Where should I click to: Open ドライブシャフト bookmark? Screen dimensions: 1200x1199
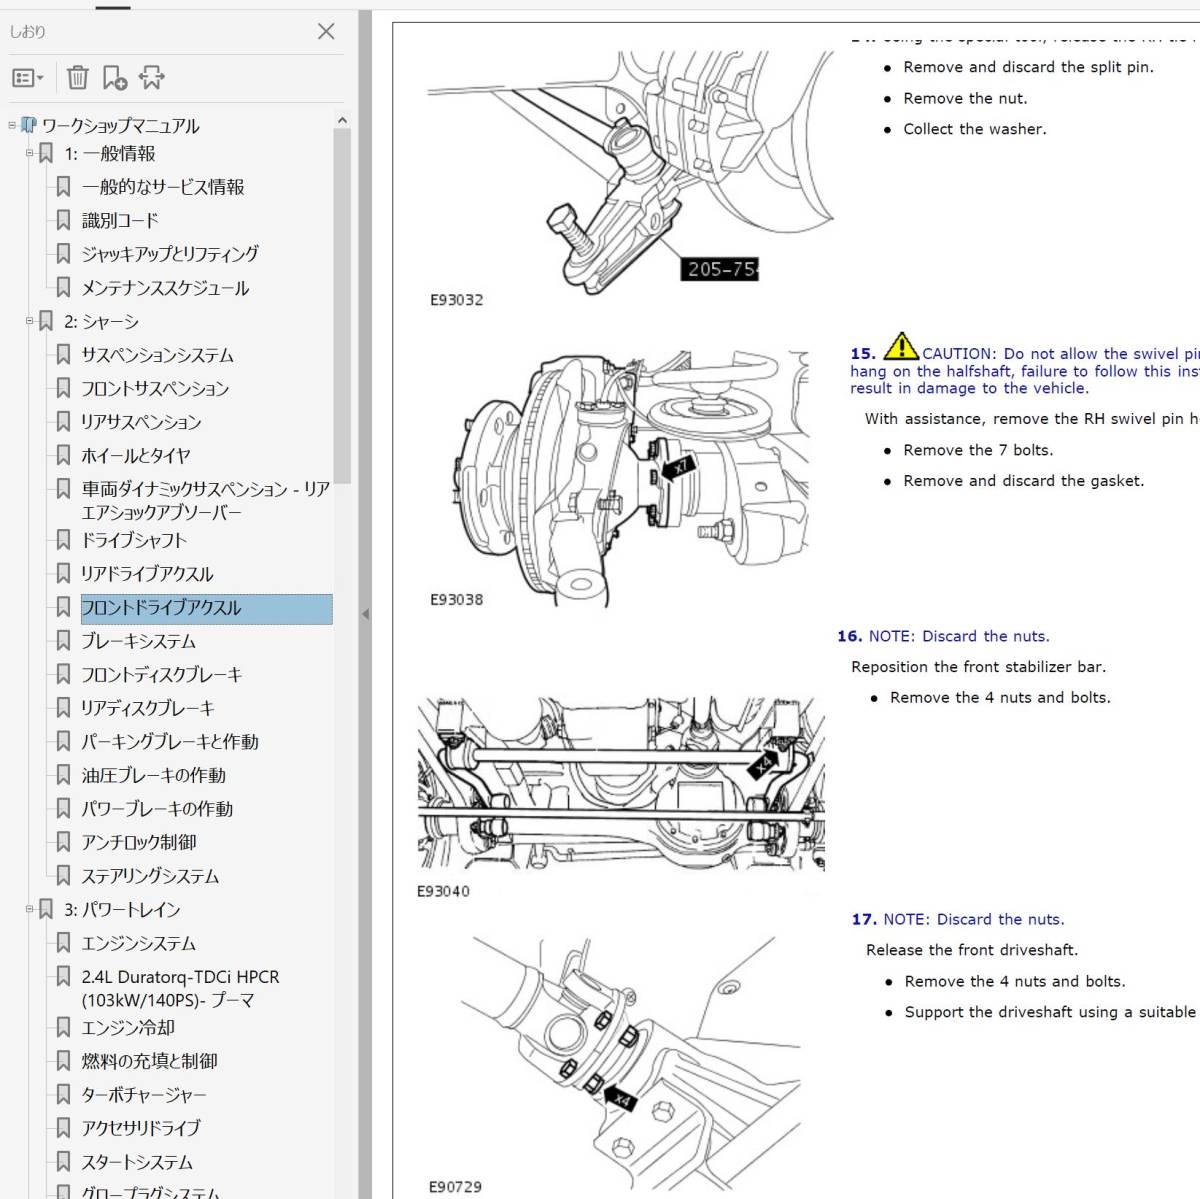tap(134, 541)
